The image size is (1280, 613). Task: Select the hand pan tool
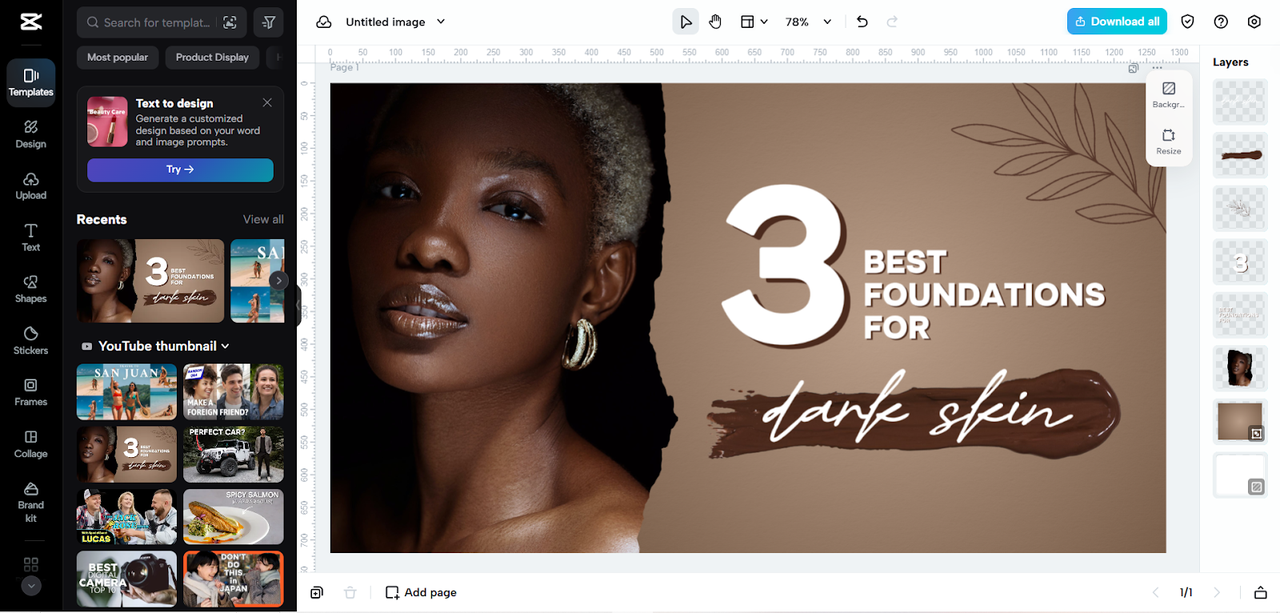[x=715, y=22]
